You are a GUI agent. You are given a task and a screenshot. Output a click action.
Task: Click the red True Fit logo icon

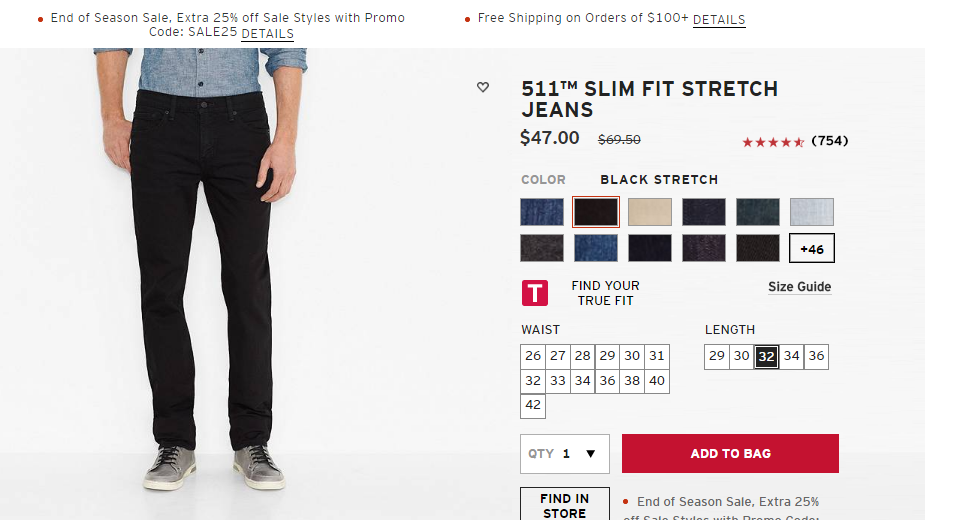tap(535, 293)
